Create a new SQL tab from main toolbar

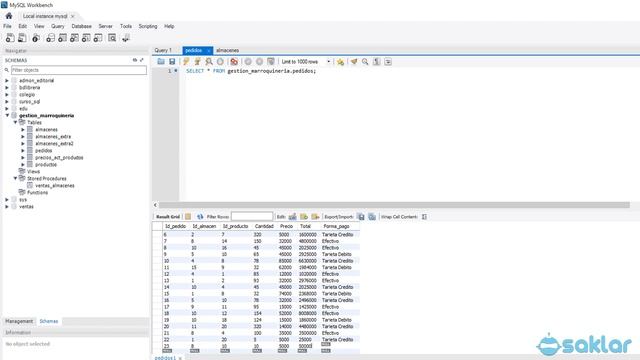coord(10,38)
